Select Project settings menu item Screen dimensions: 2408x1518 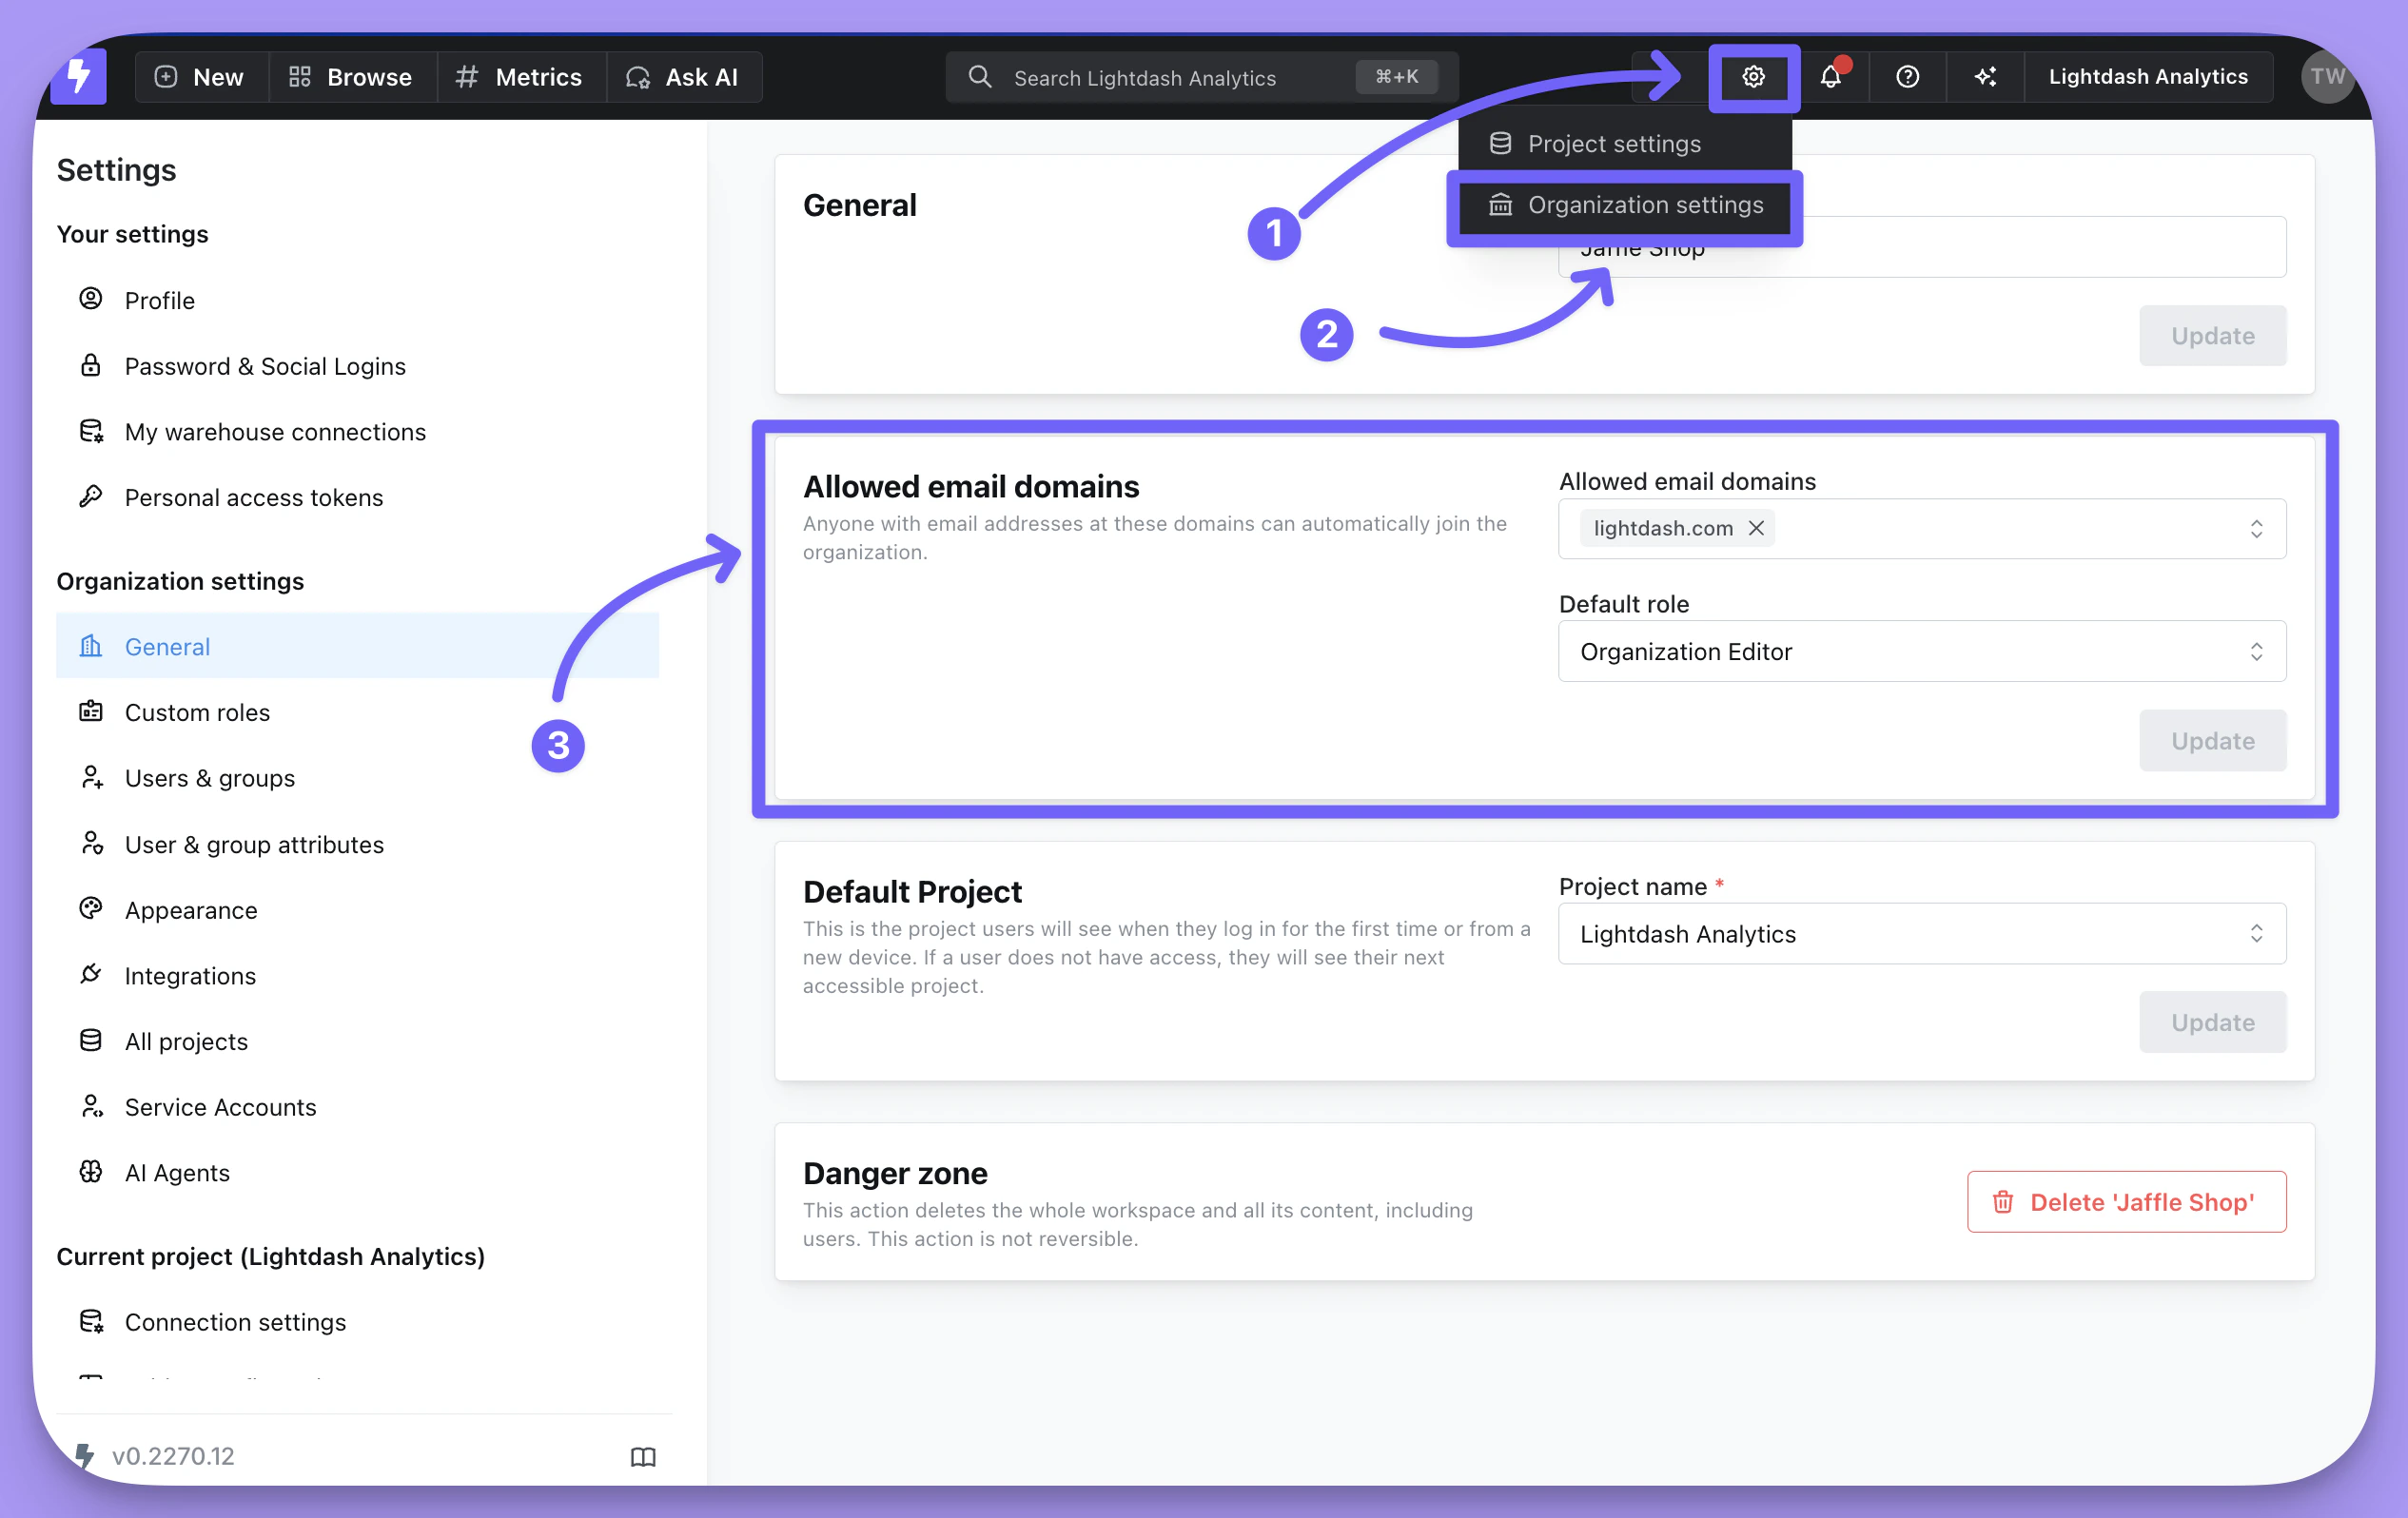tap(1613, 144)
